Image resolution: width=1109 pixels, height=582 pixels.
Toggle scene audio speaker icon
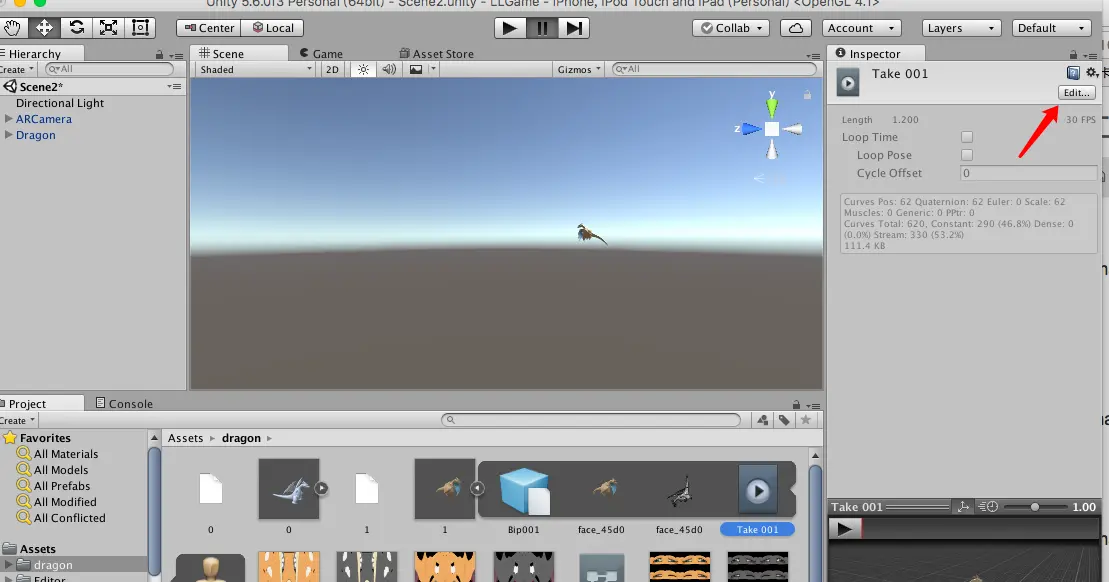click(x=389, y=69)
